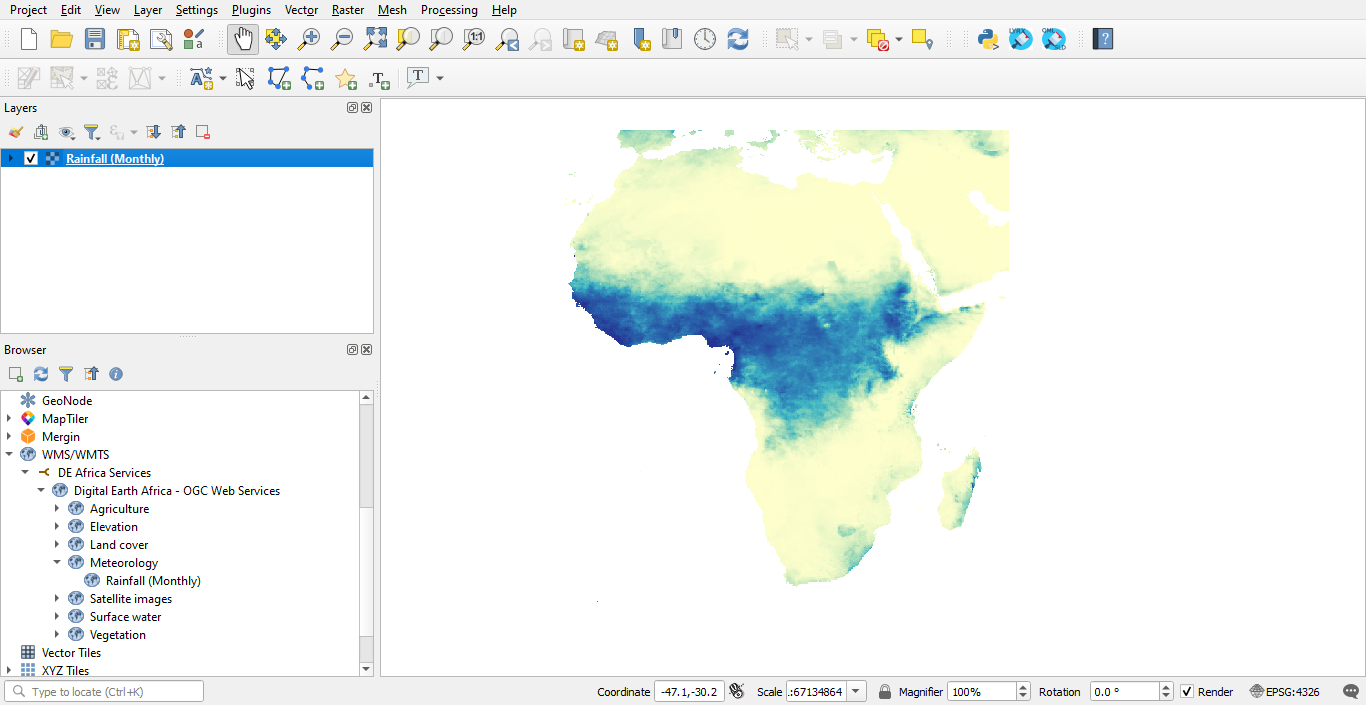Uncheck the Rainfall (Monthly) layer visibility
Screen dimensions: 1366x705
(31, 158)
